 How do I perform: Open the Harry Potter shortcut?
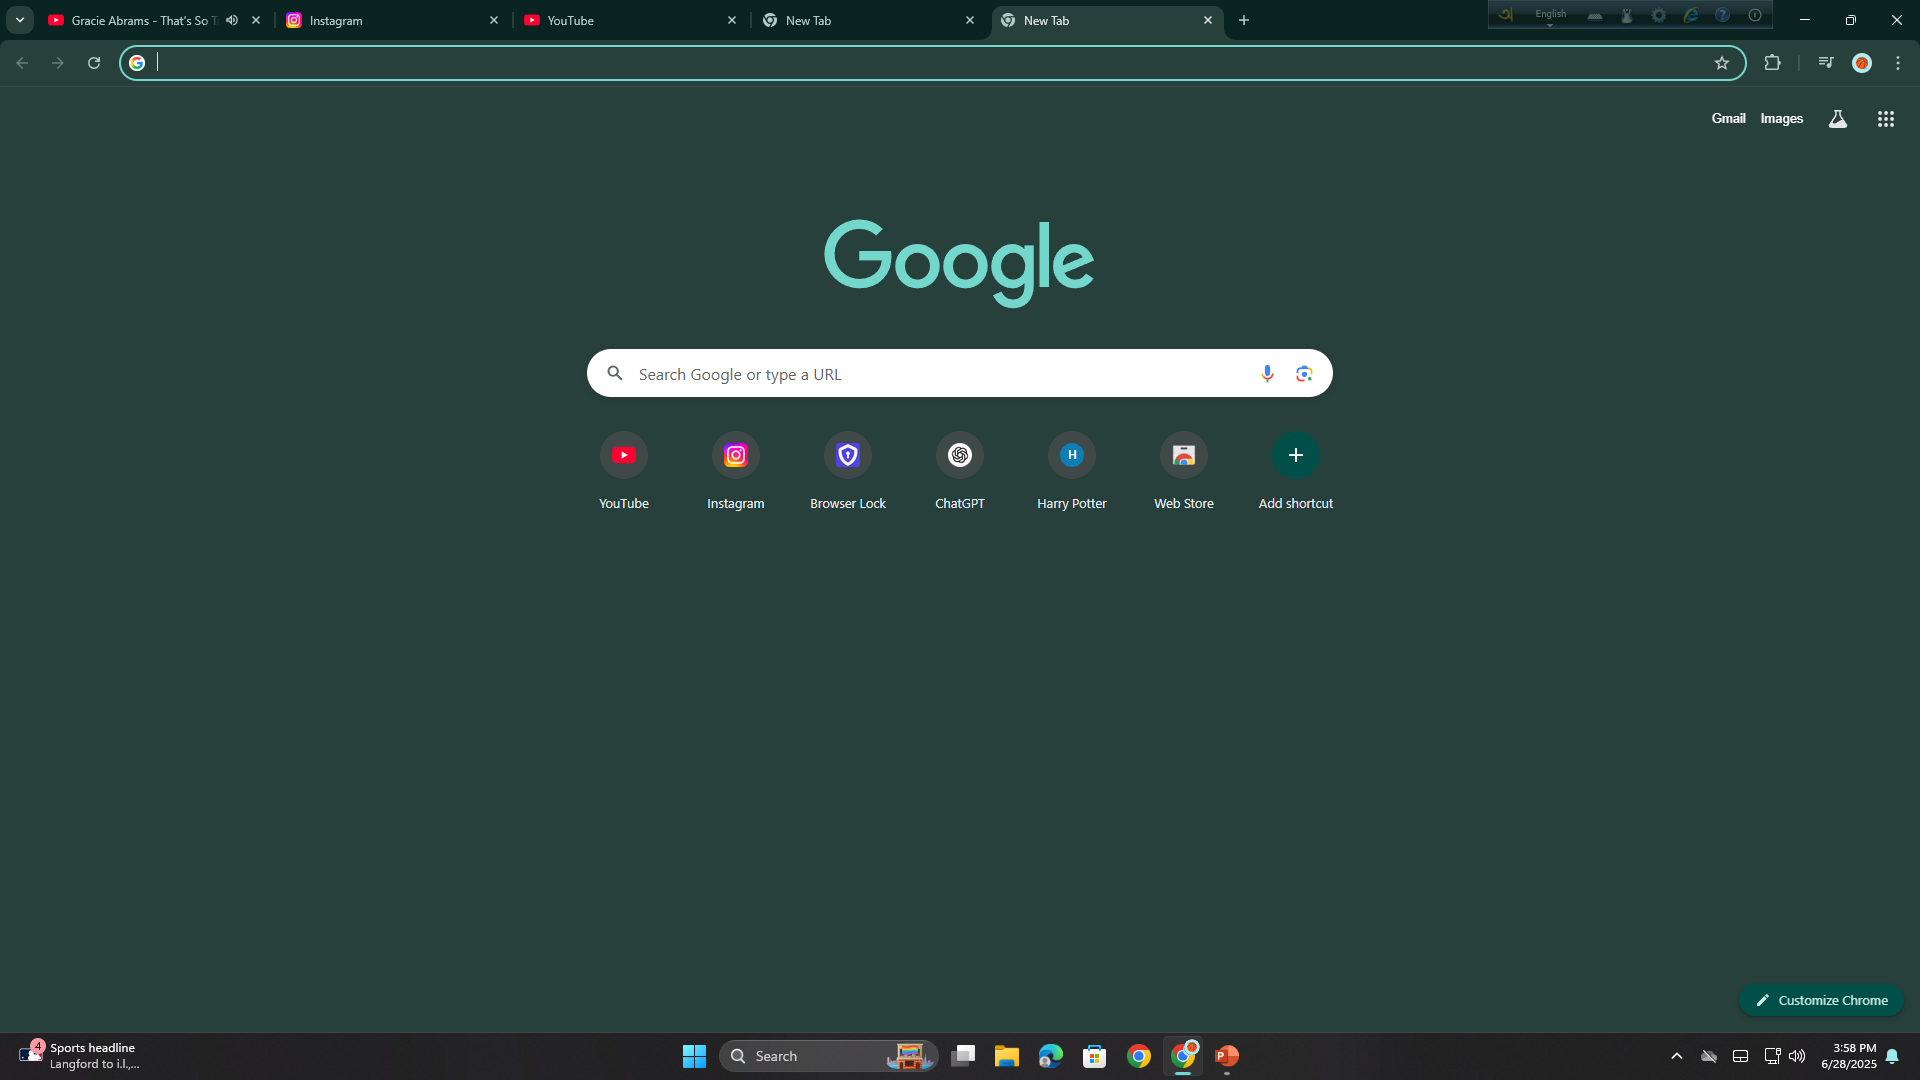point(1072,472)
